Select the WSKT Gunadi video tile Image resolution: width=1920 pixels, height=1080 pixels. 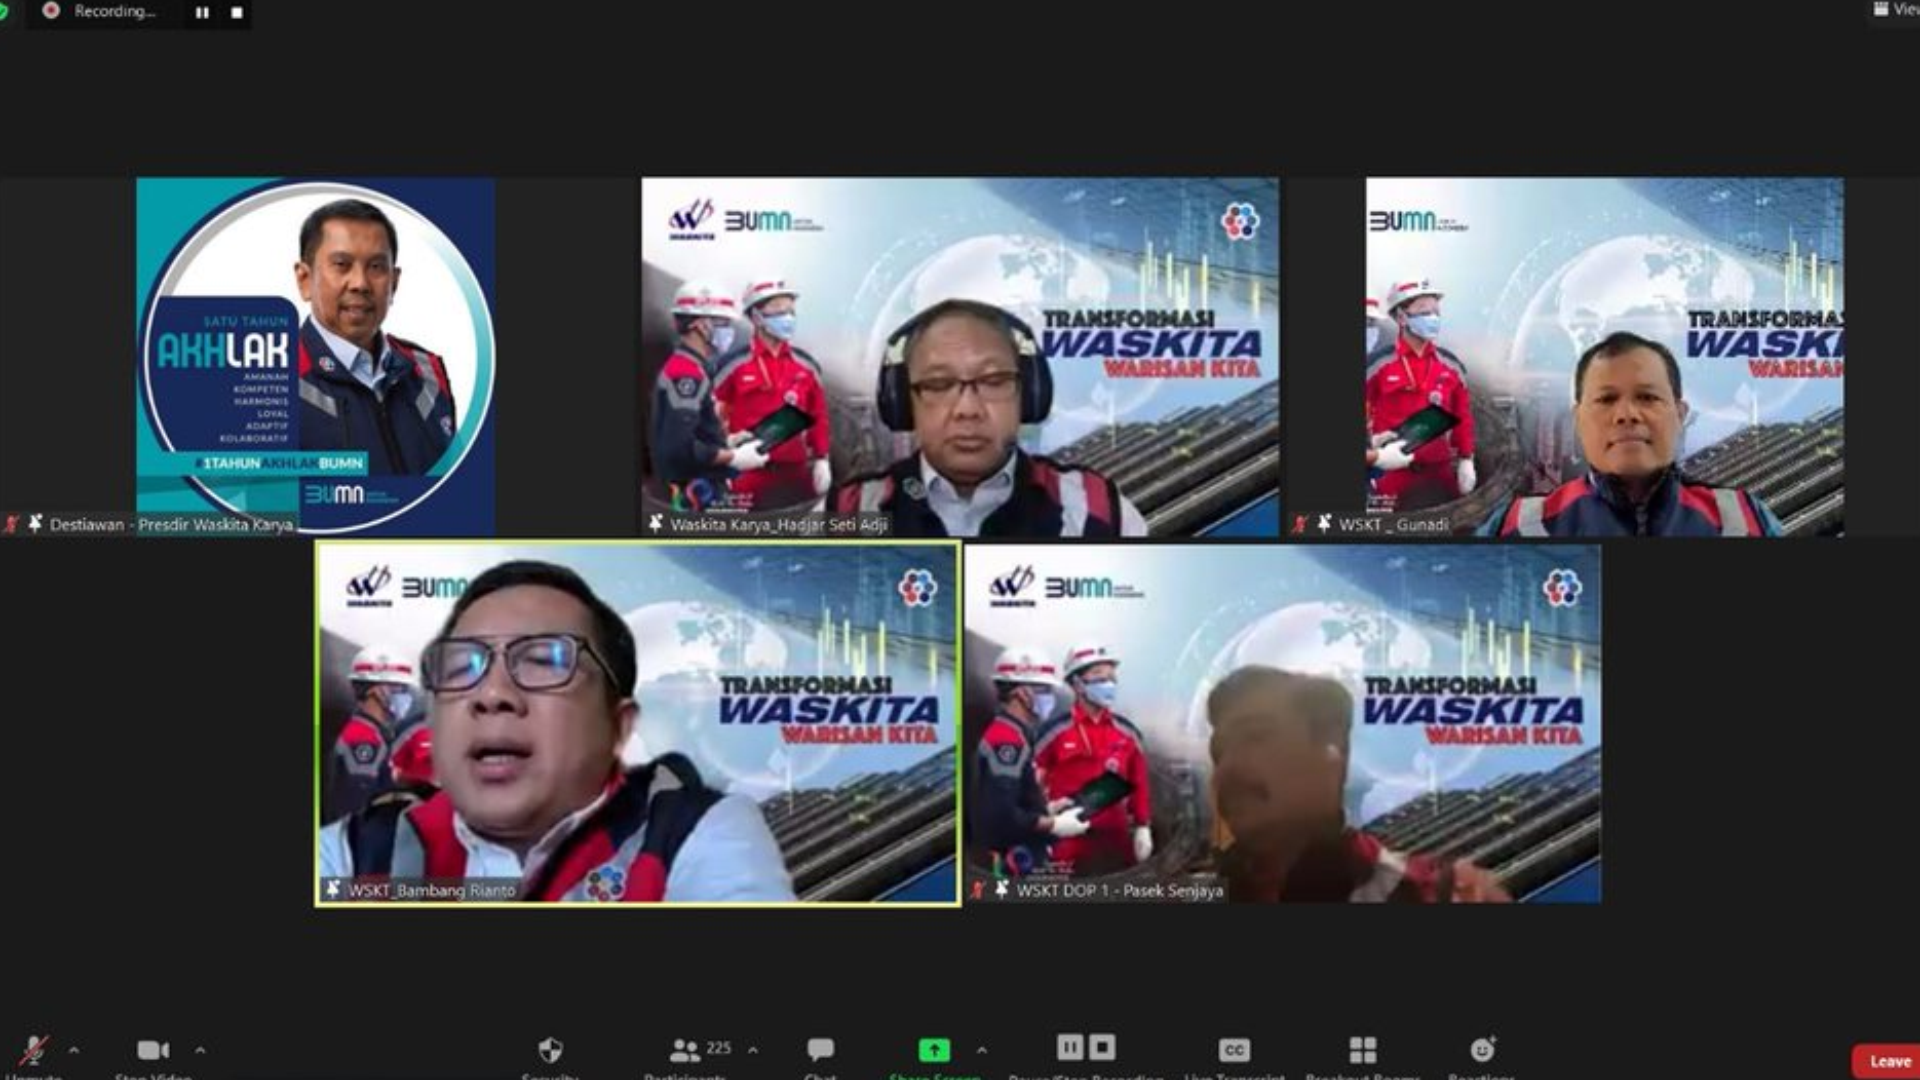pos(1605,356)
